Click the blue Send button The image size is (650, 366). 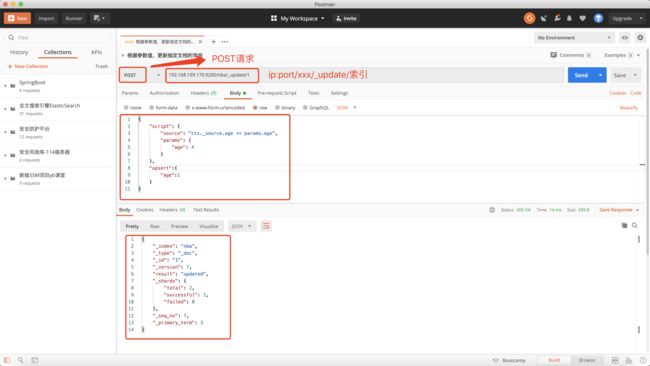click(581, 75)
